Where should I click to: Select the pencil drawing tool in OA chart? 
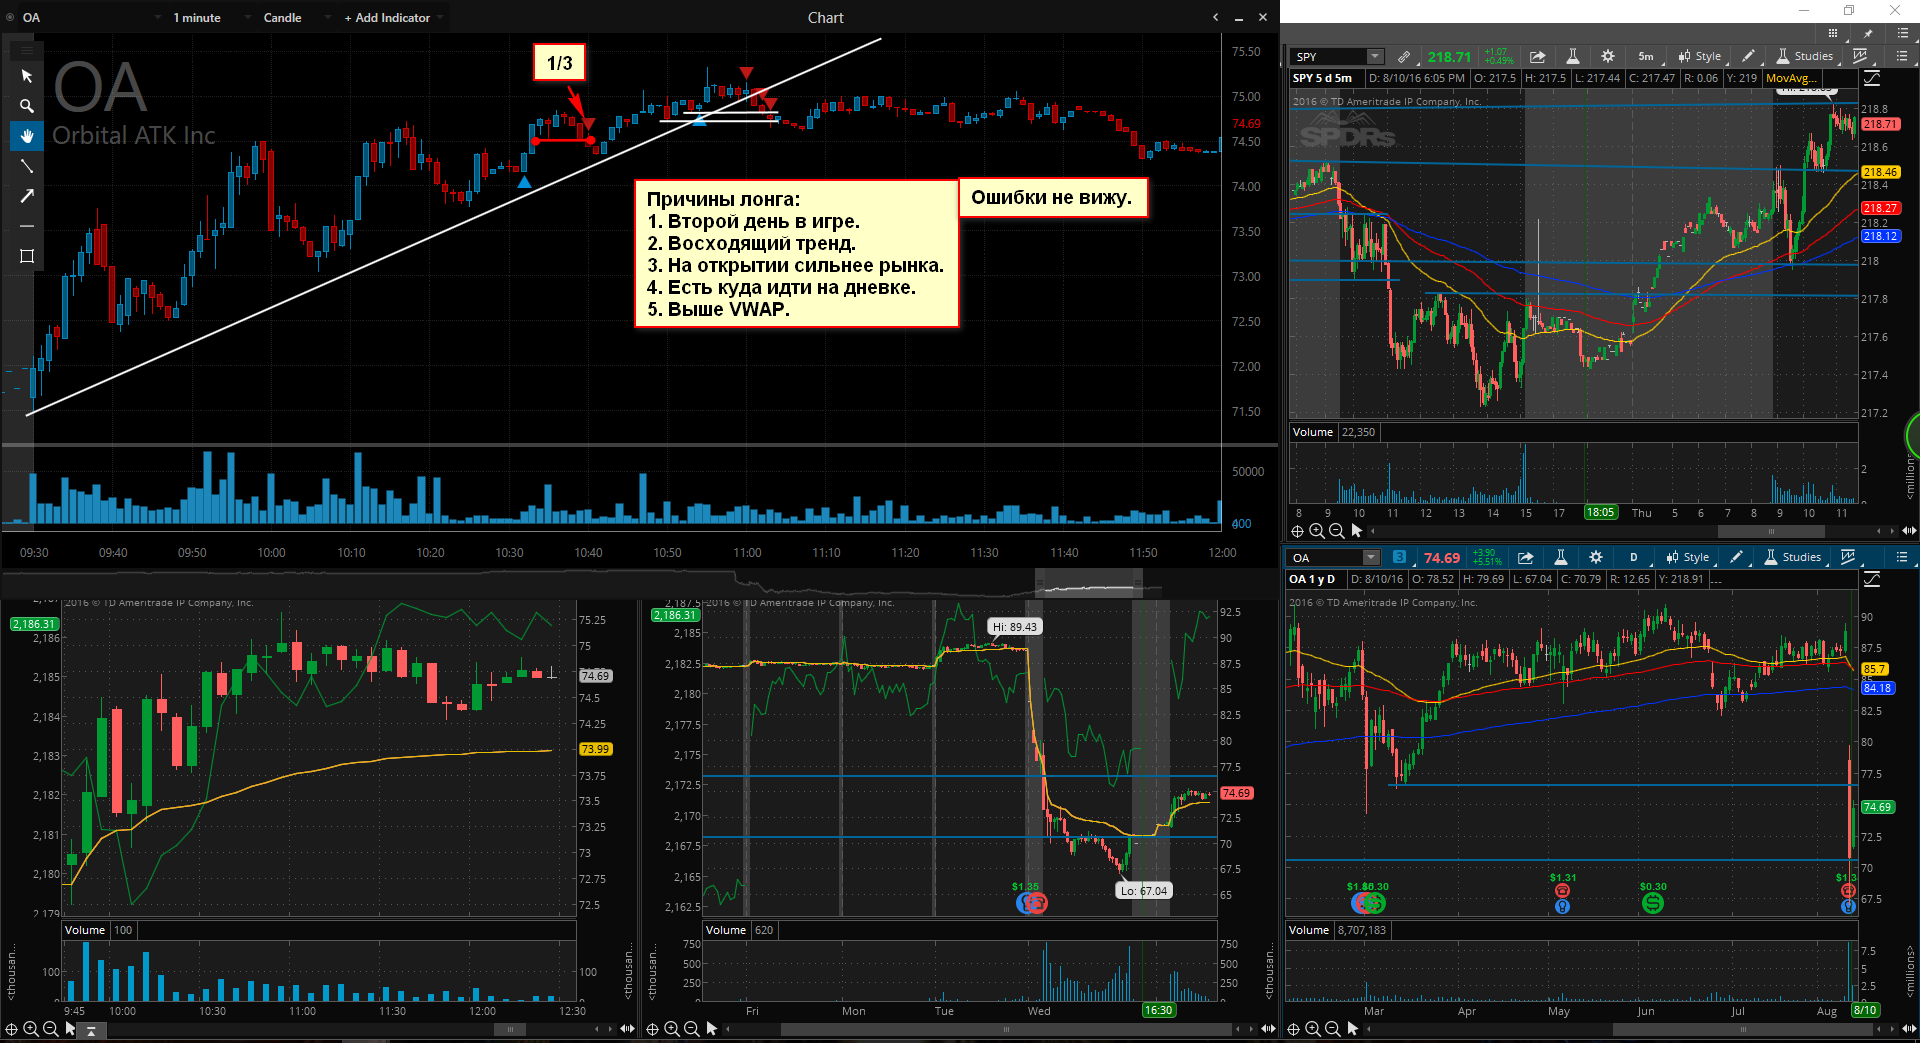[x=1736, y=557]
